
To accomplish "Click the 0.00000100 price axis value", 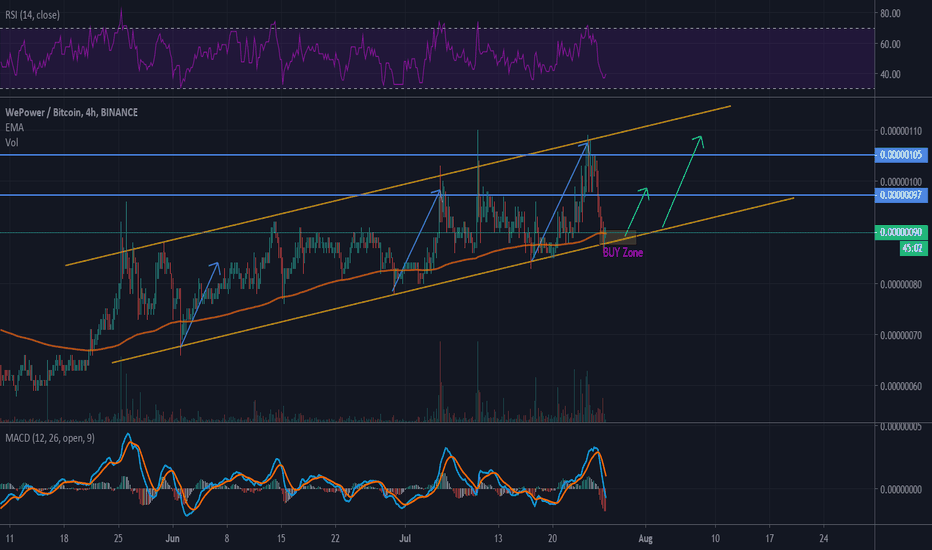I will click(901, 182).
